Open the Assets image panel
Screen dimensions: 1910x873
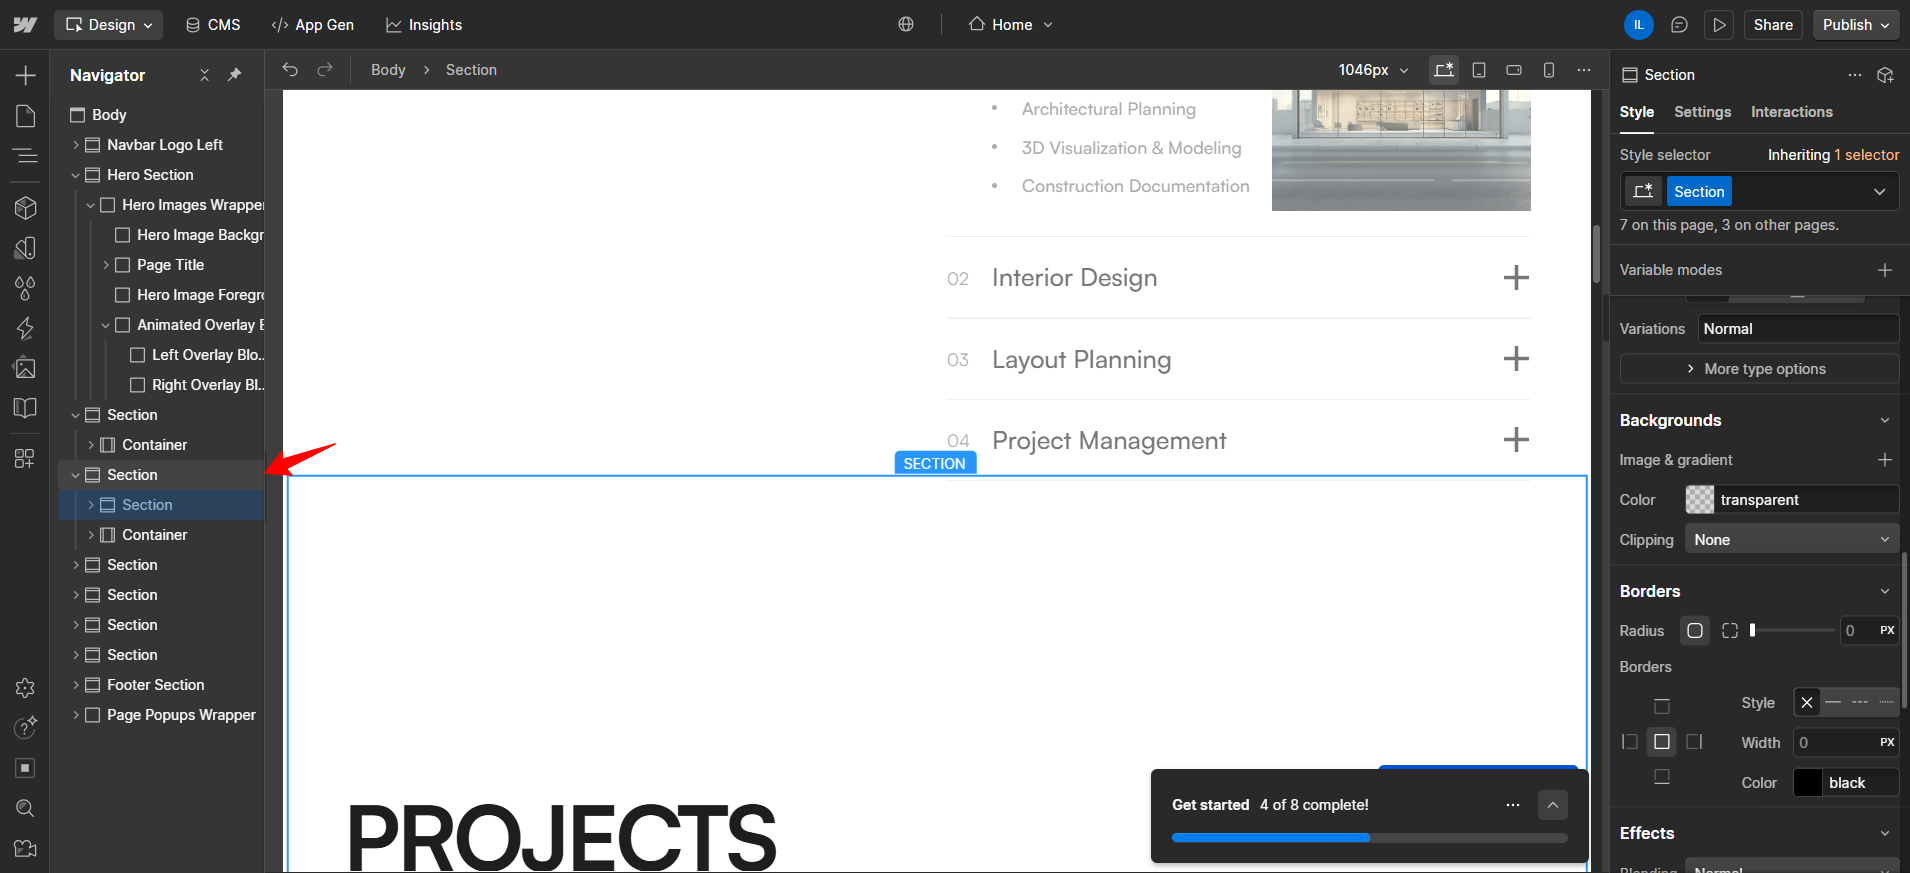pos(25,368)
